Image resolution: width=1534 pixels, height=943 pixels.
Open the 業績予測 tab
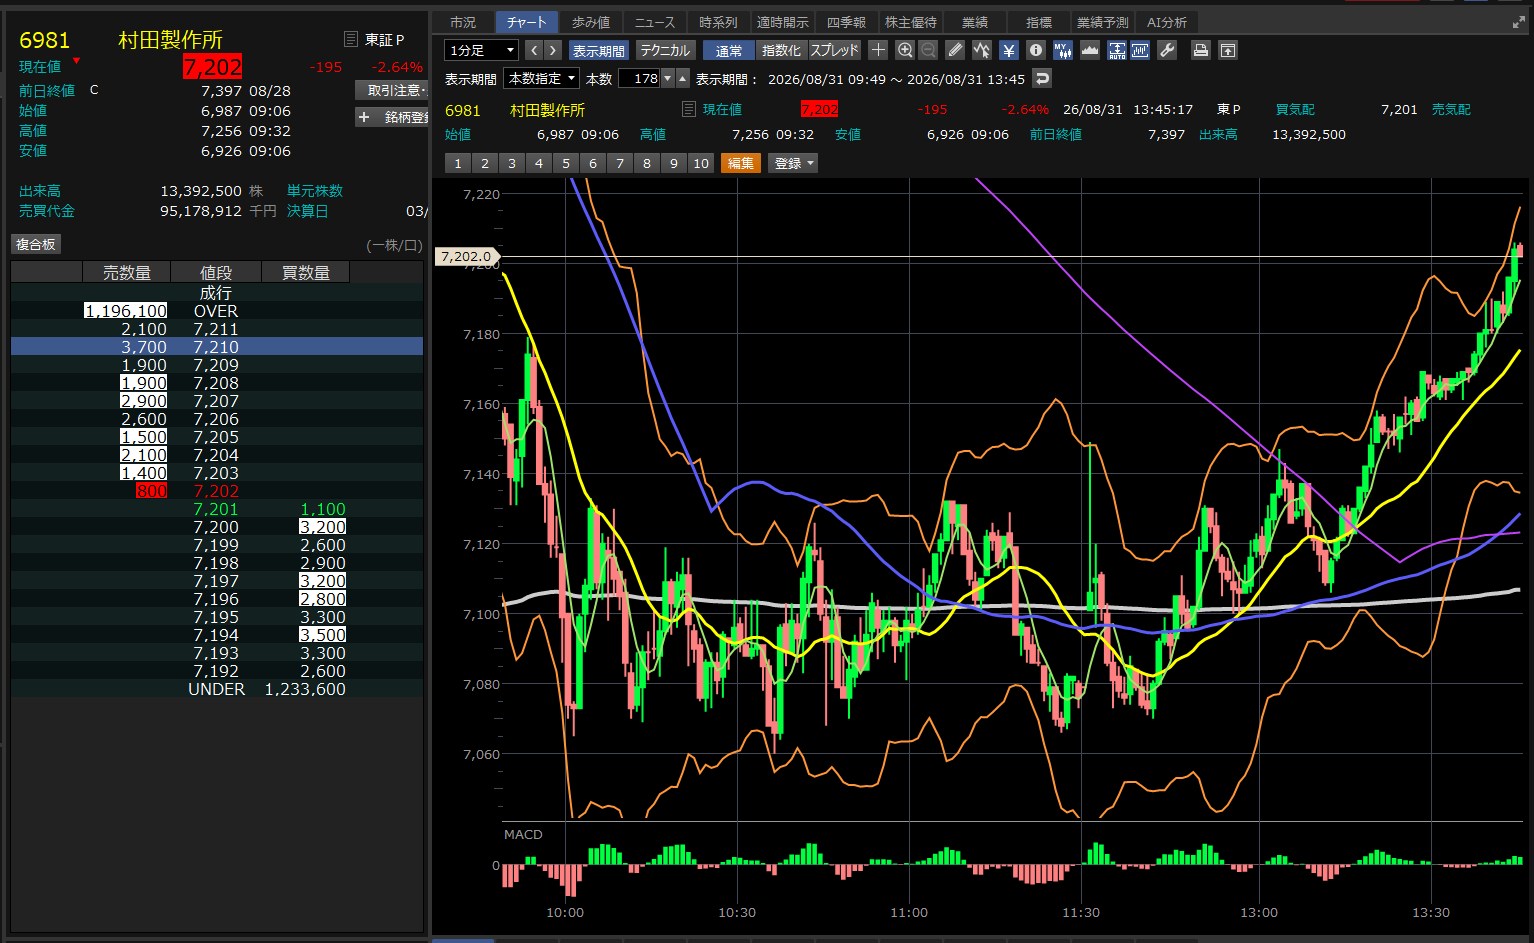coord(1102,22)
